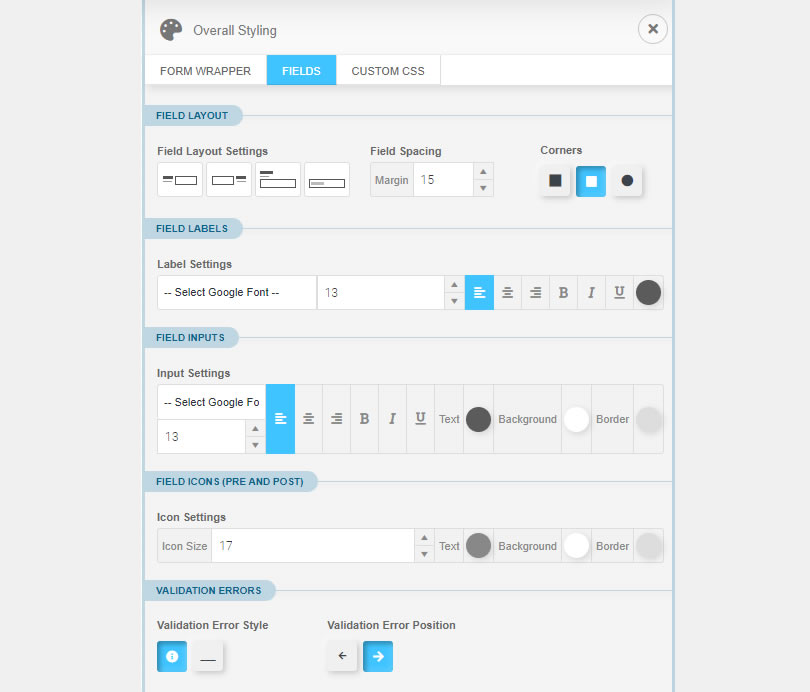This screenshot has height=692, width=810.
Task: Align input text right
Action: tap(336, 419)
